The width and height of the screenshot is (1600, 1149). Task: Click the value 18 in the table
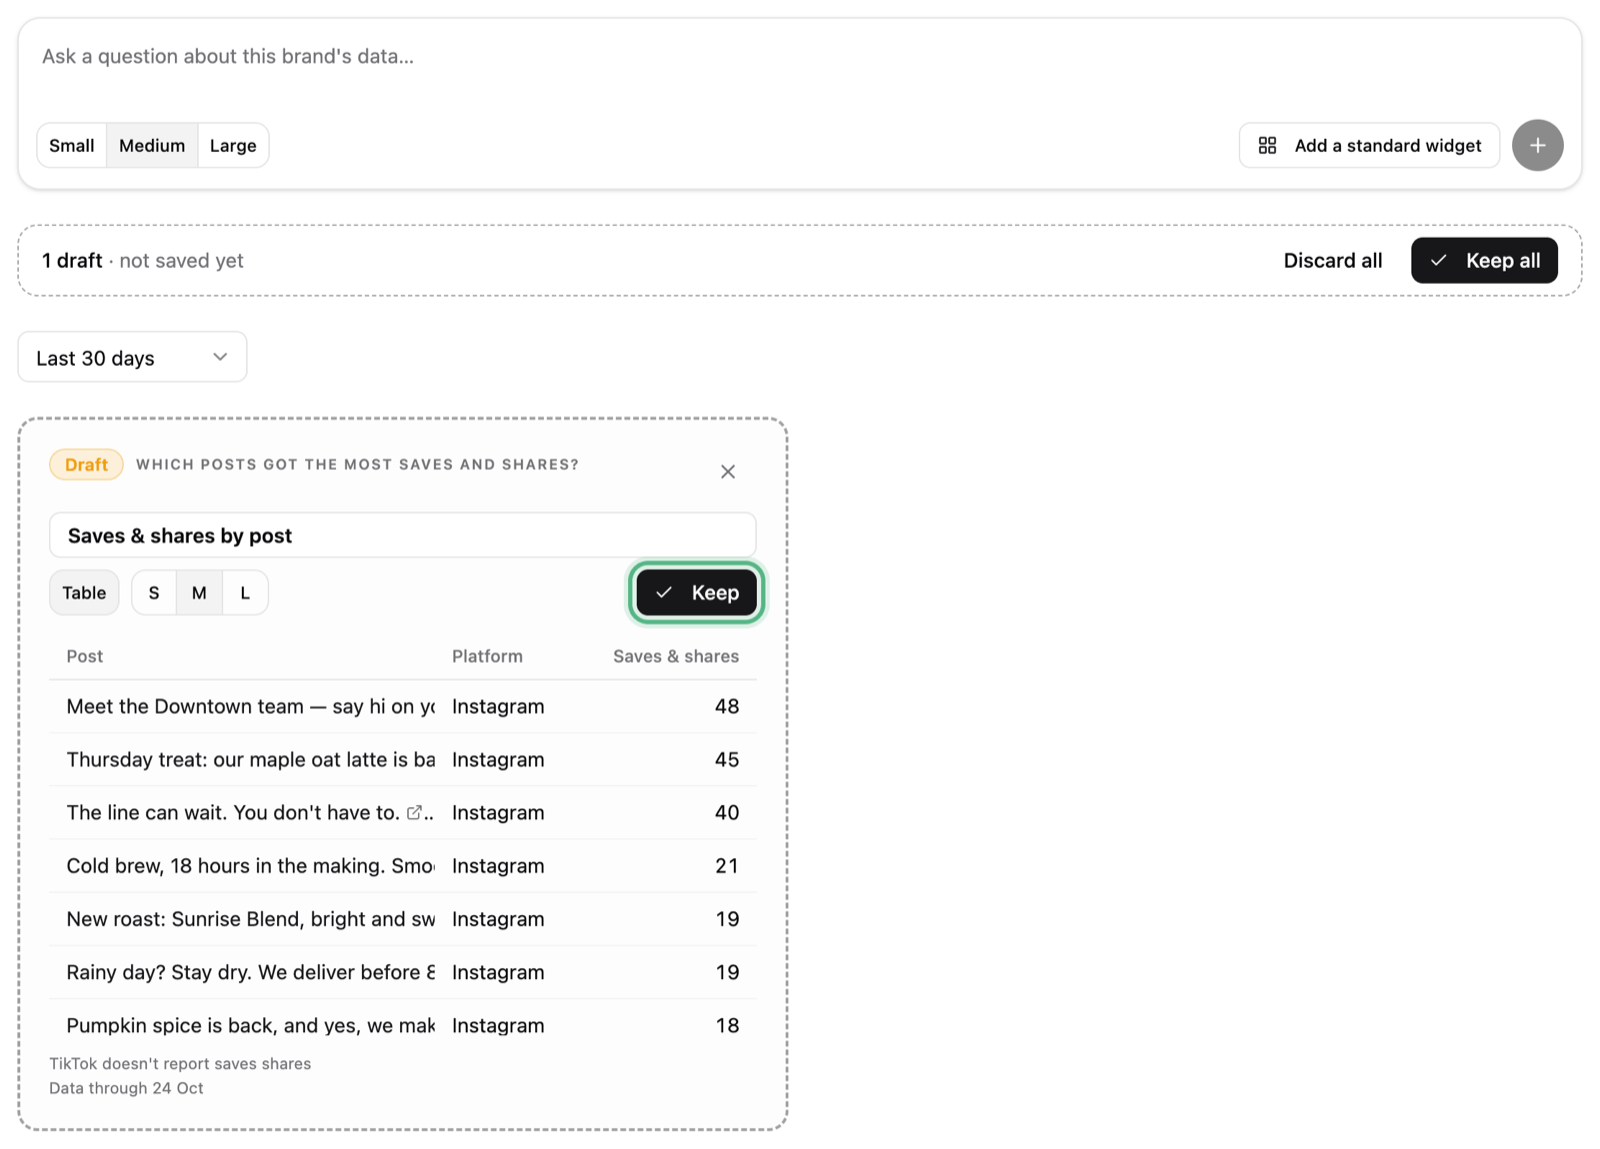(727, 1025)
